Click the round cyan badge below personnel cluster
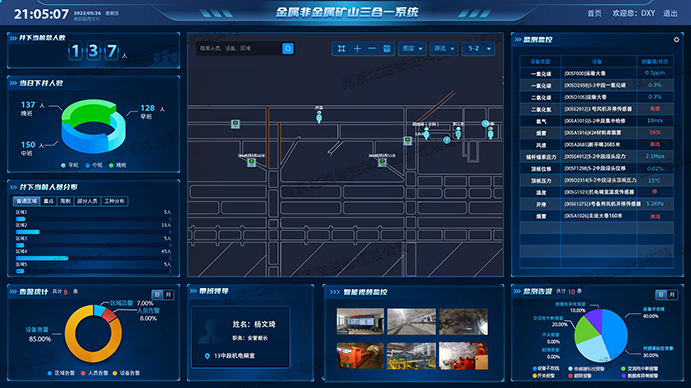This screenshot has width=691, height=388. click(x=446, y=140)
